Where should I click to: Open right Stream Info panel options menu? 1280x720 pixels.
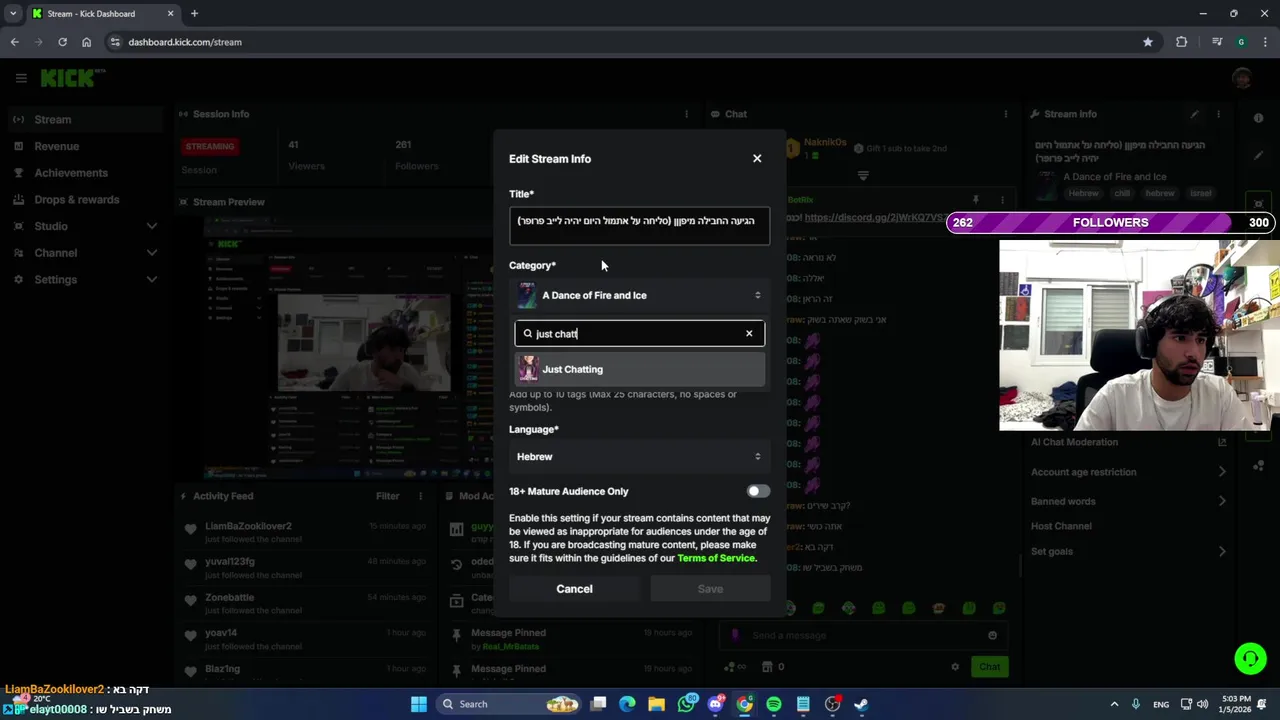click(x=1218, y=114)
